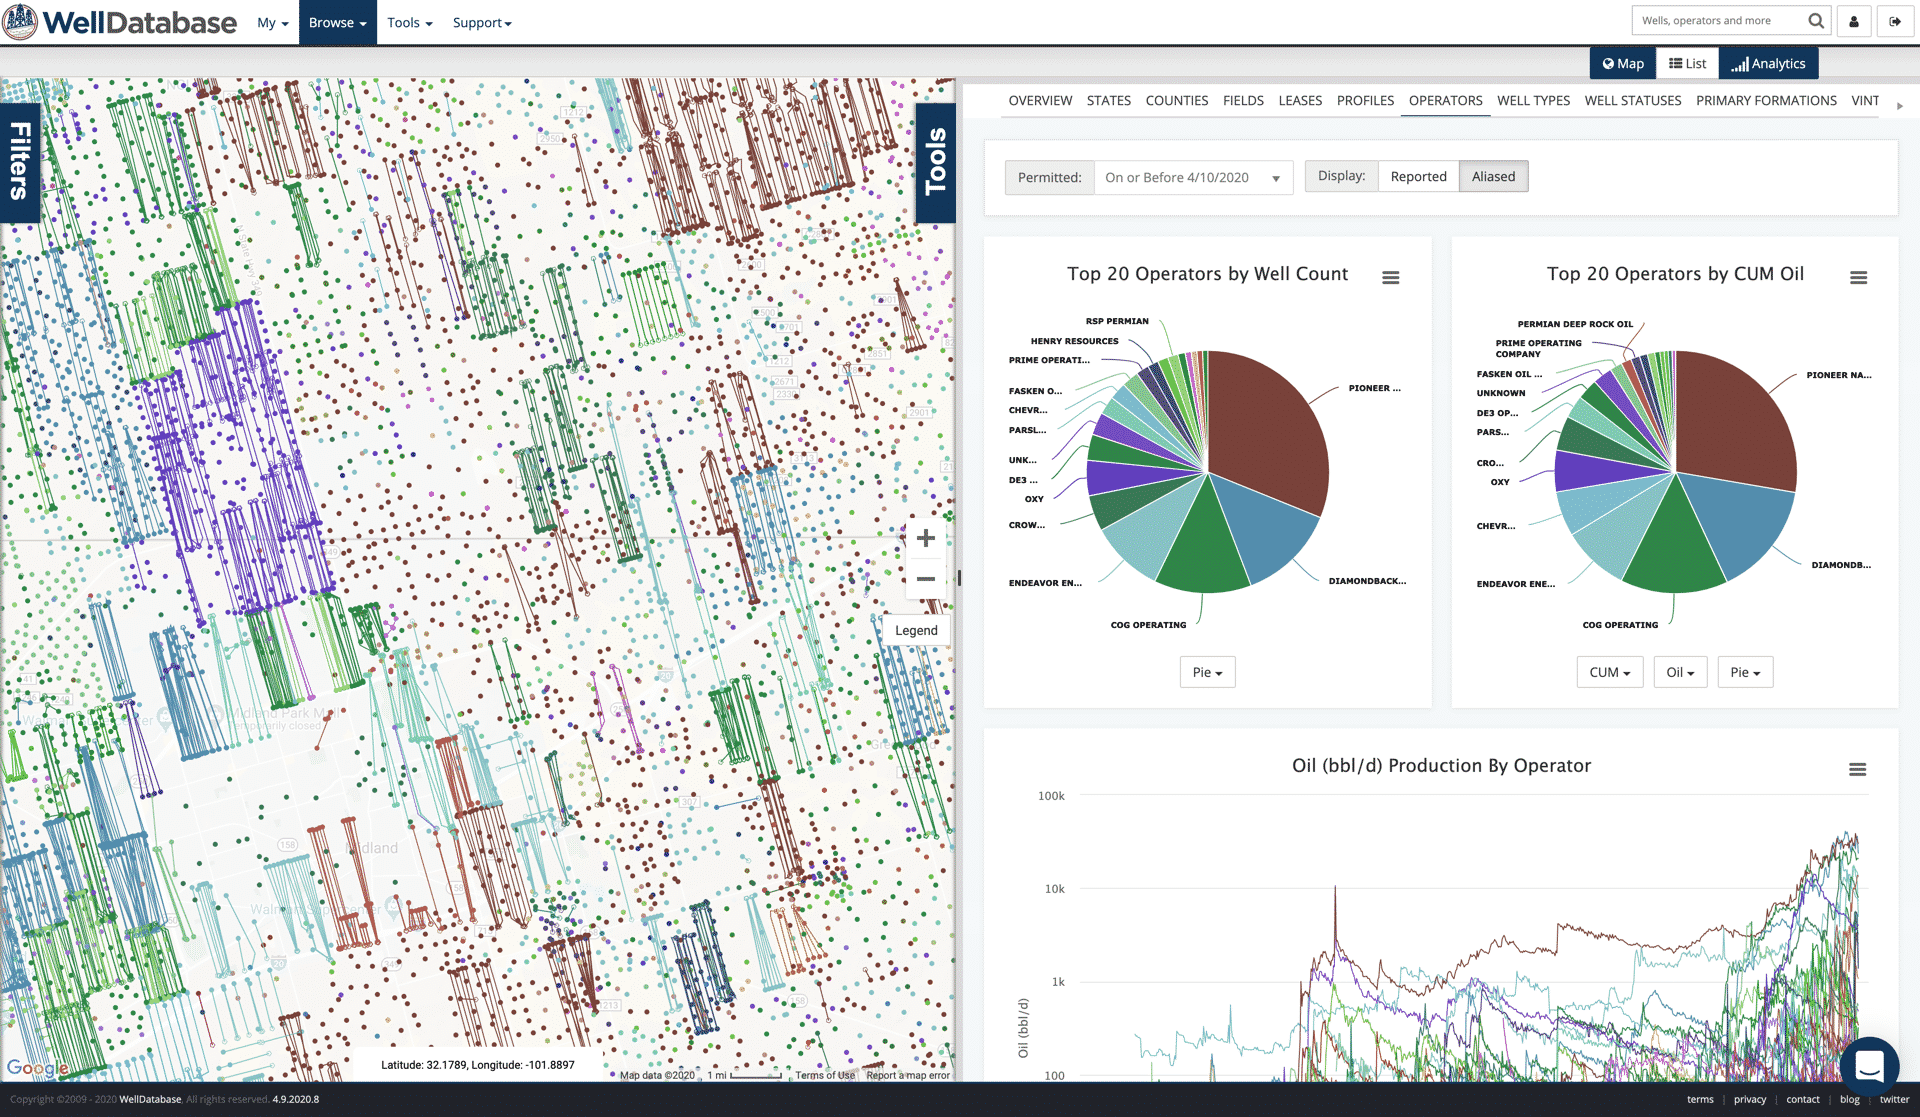
Task: Click the search magnifier icon
Action: pyautogui.click(x=1816, y=21)
